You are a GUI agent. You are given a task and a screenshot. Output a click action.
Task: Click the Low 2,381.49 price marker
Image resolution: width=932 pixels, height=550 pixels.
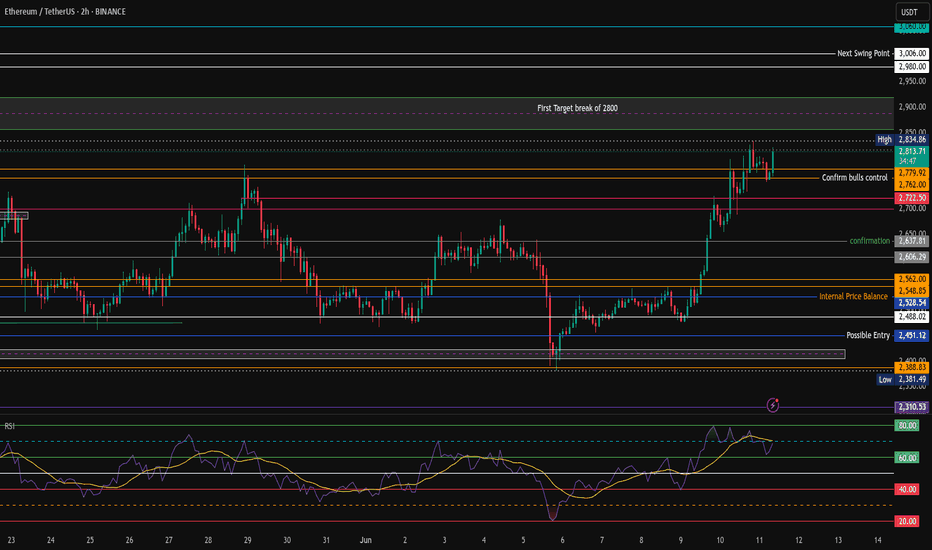[902, 379]
